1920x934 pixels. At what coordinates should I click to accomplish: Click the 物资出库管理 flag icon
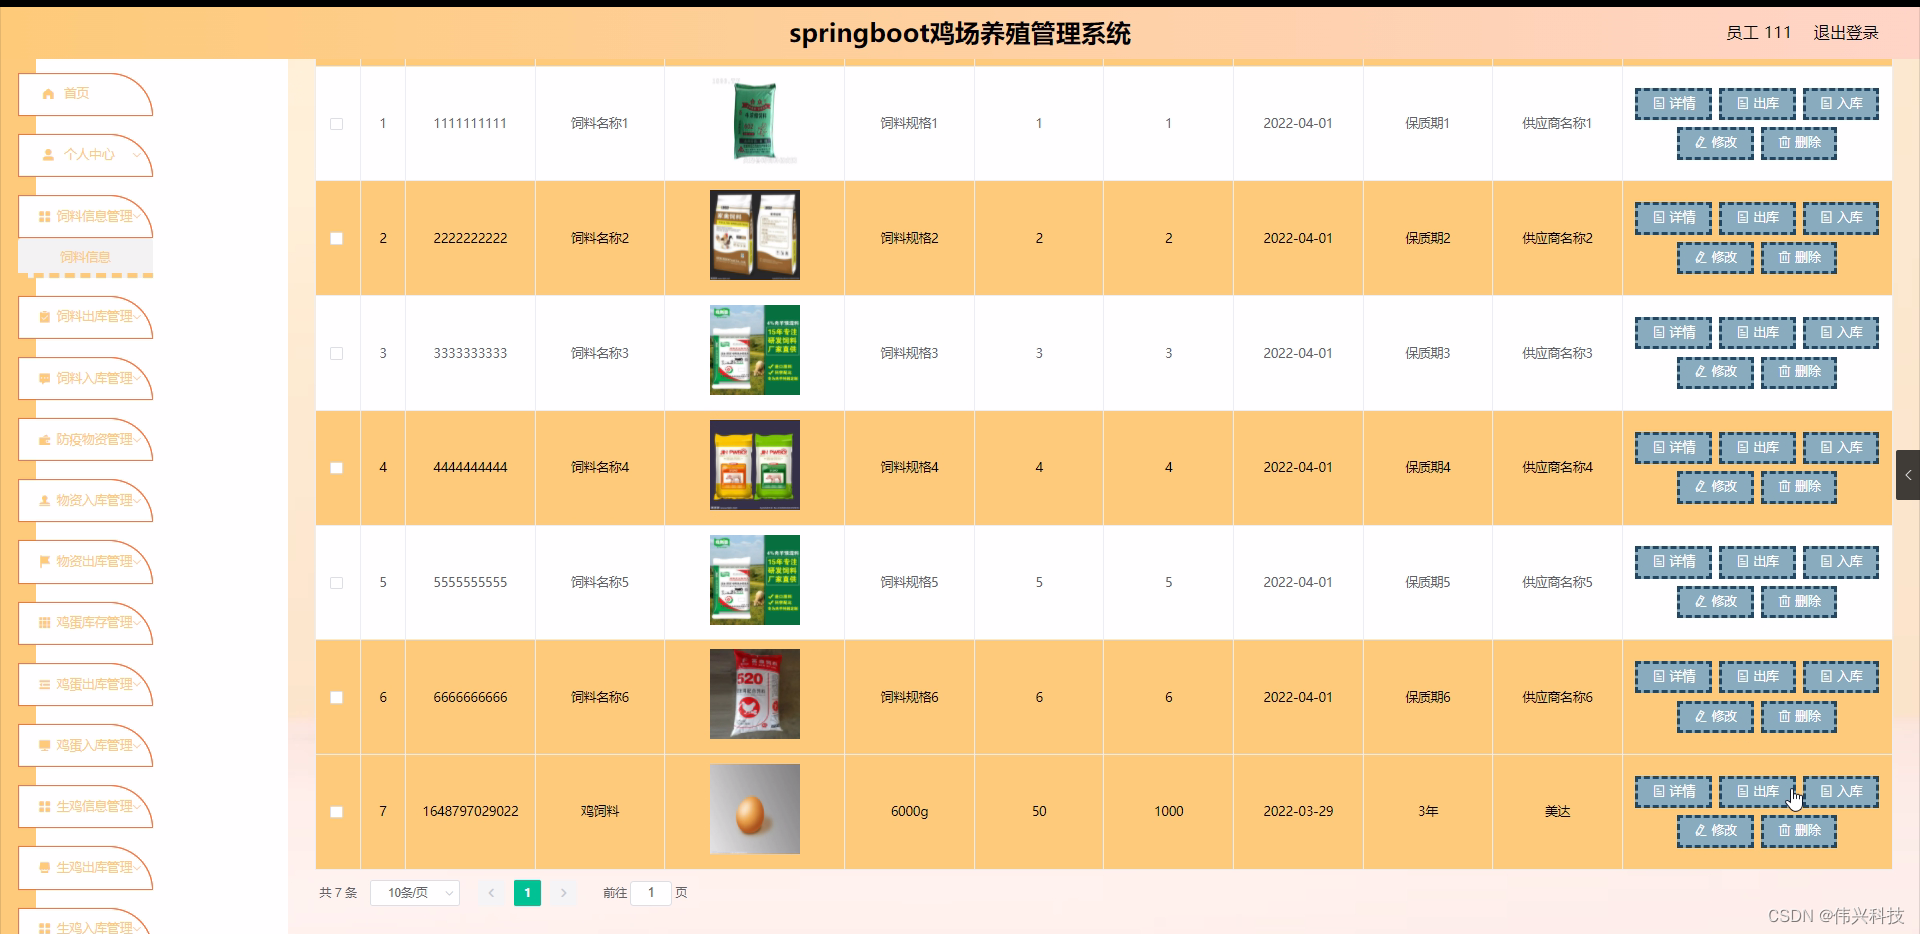point(44,562)
